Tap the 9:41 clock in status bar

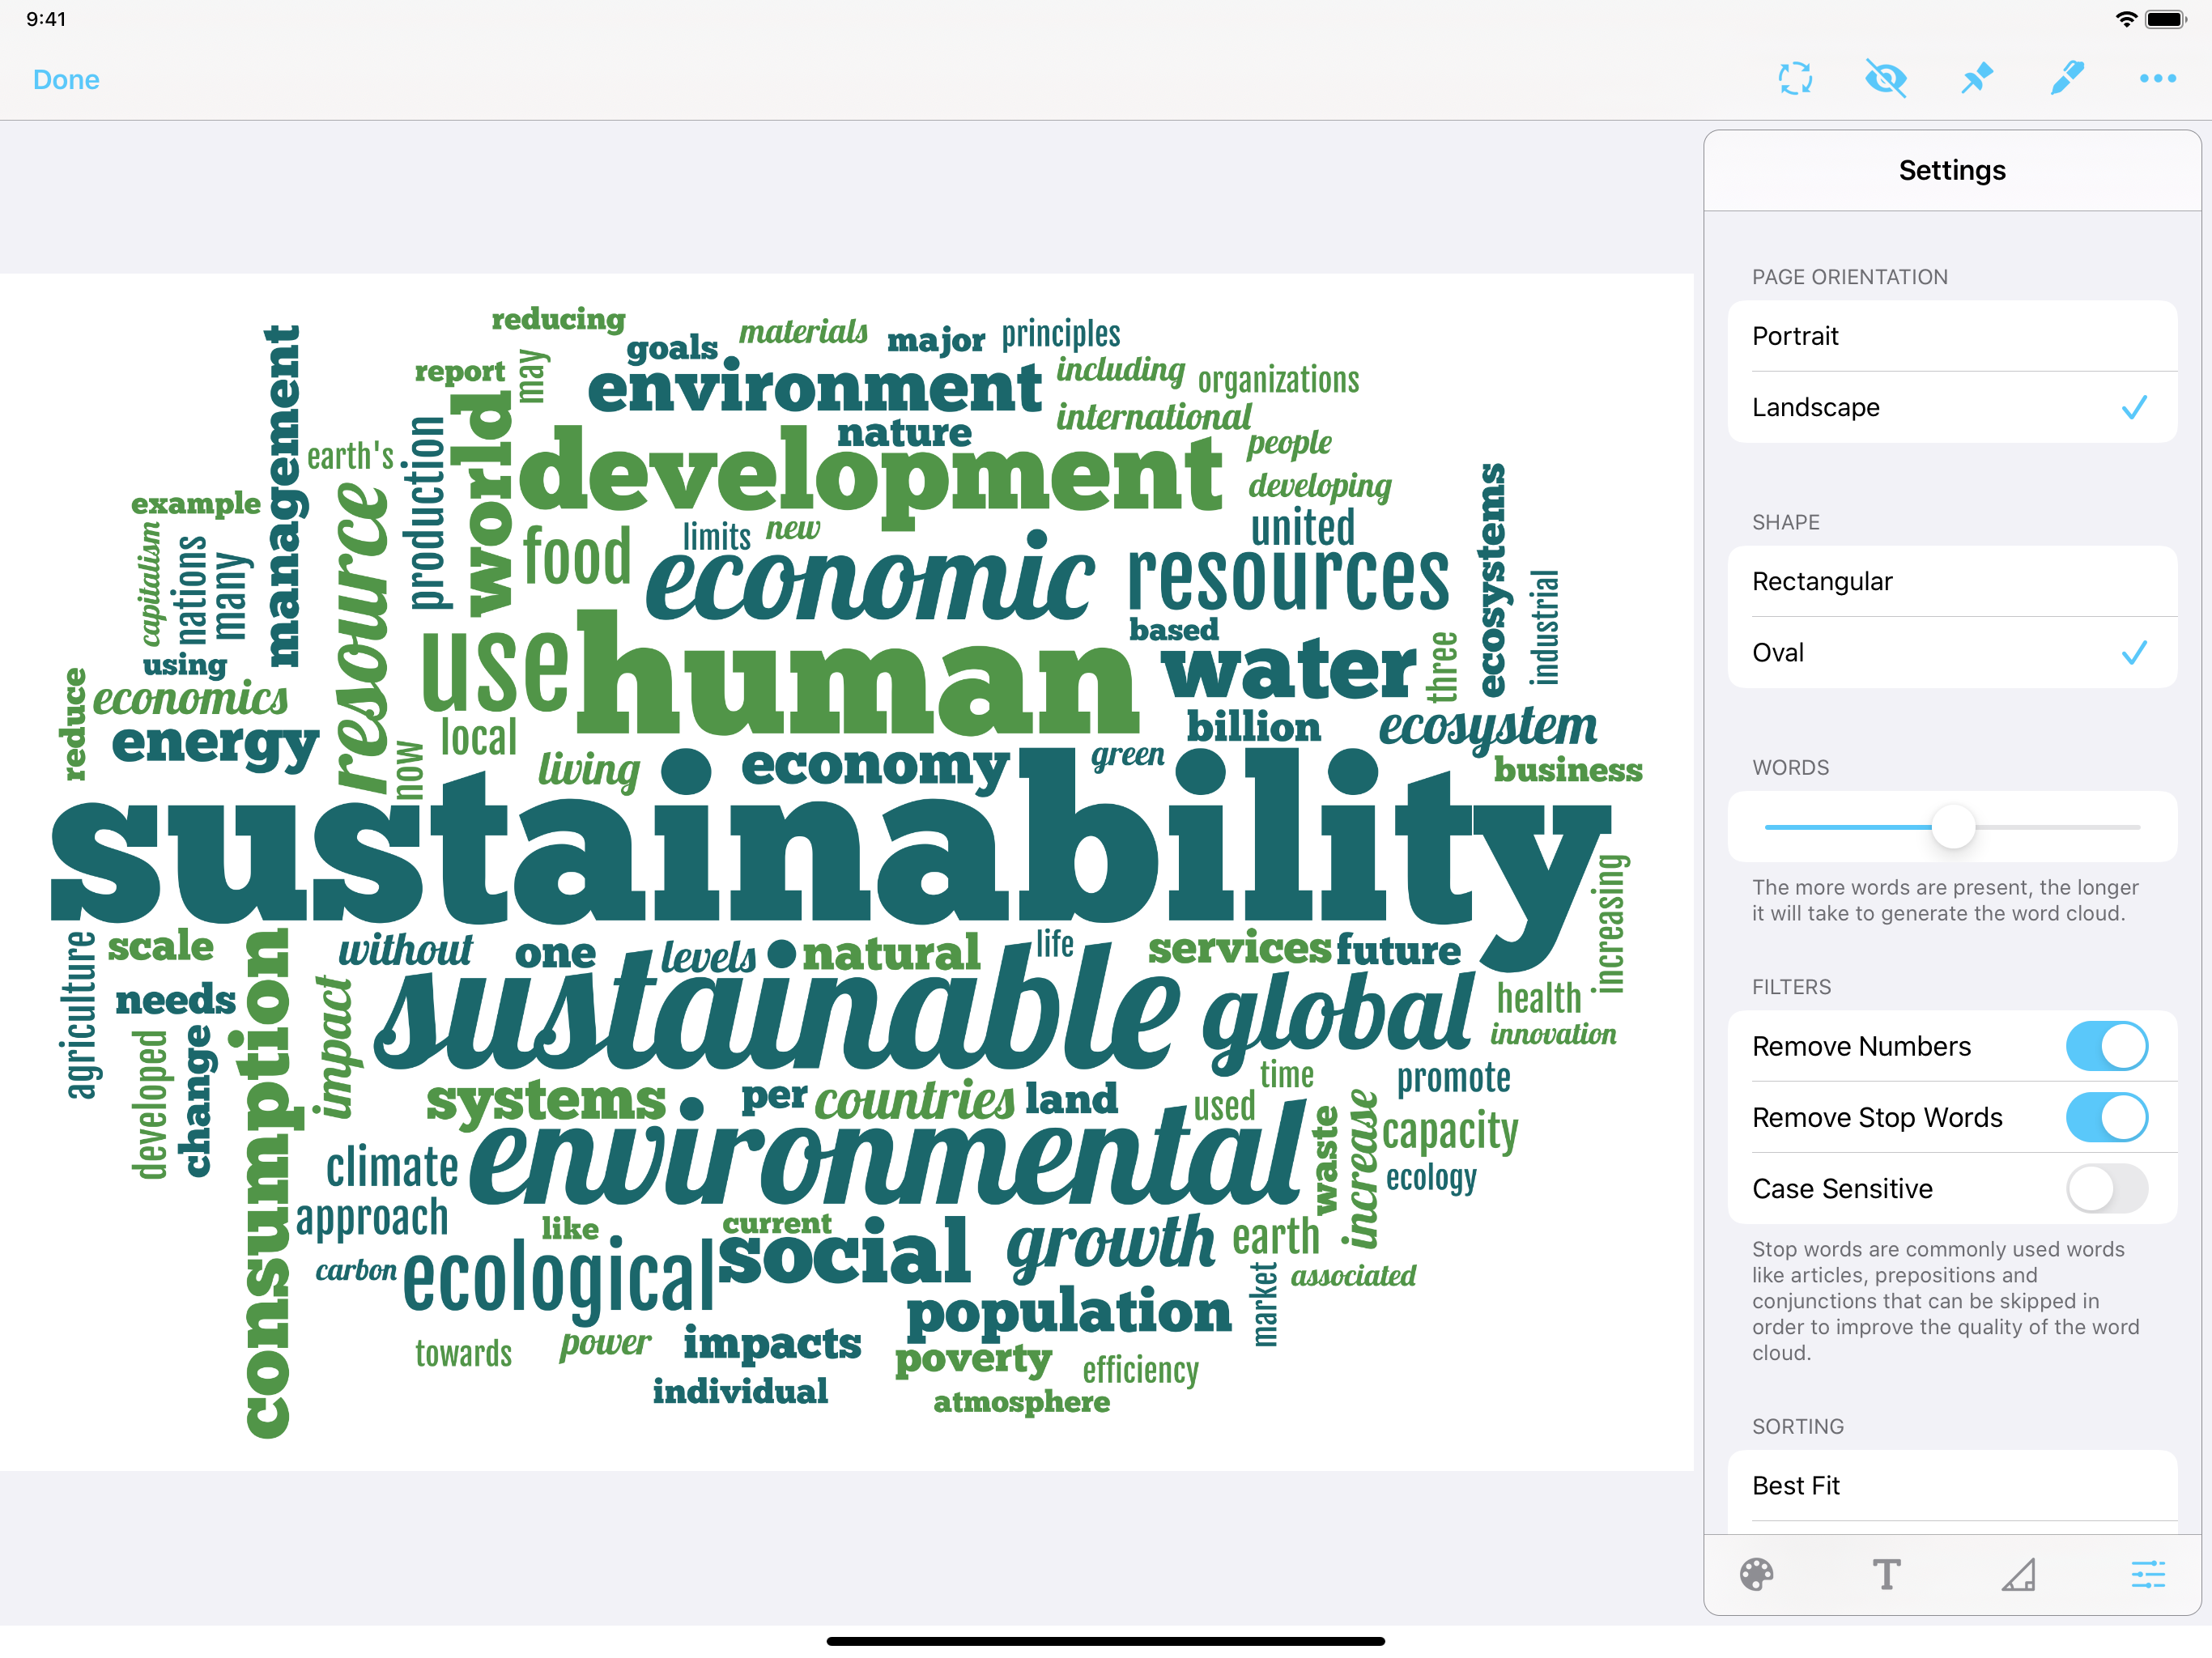[x=46, y=19]
